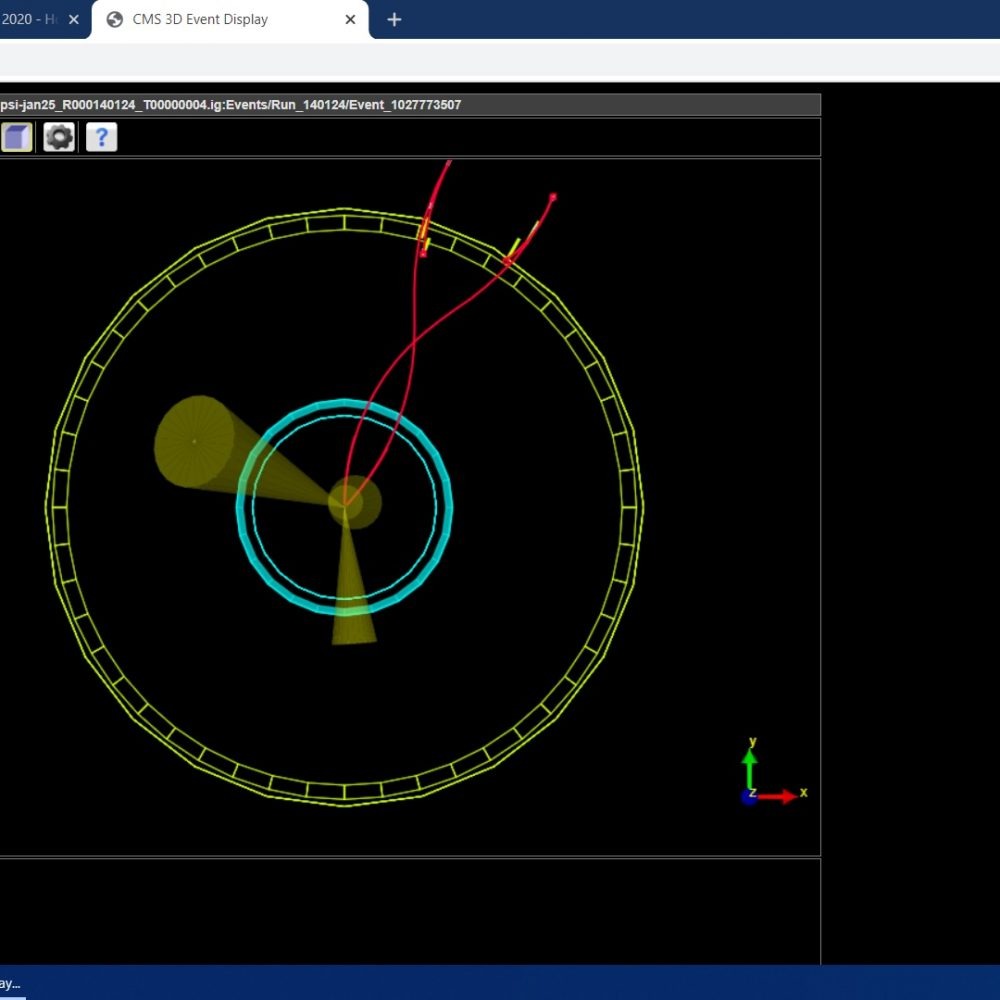Click the green y-axis arrow
The image size is (1000, 1000).
click(749, 768)
